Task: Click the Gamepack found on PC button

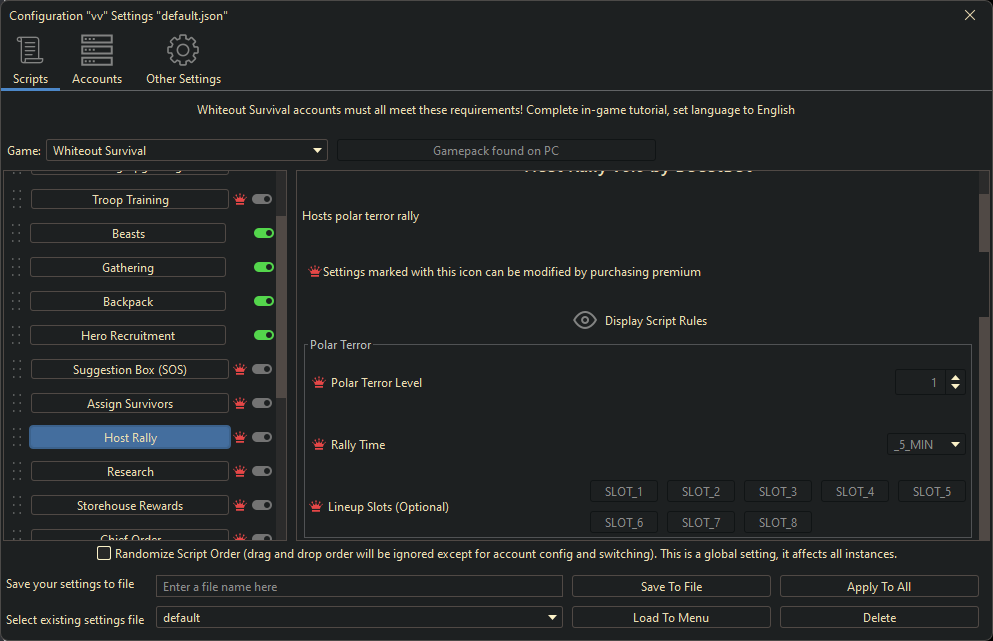Action: click(x=496, y=151)
